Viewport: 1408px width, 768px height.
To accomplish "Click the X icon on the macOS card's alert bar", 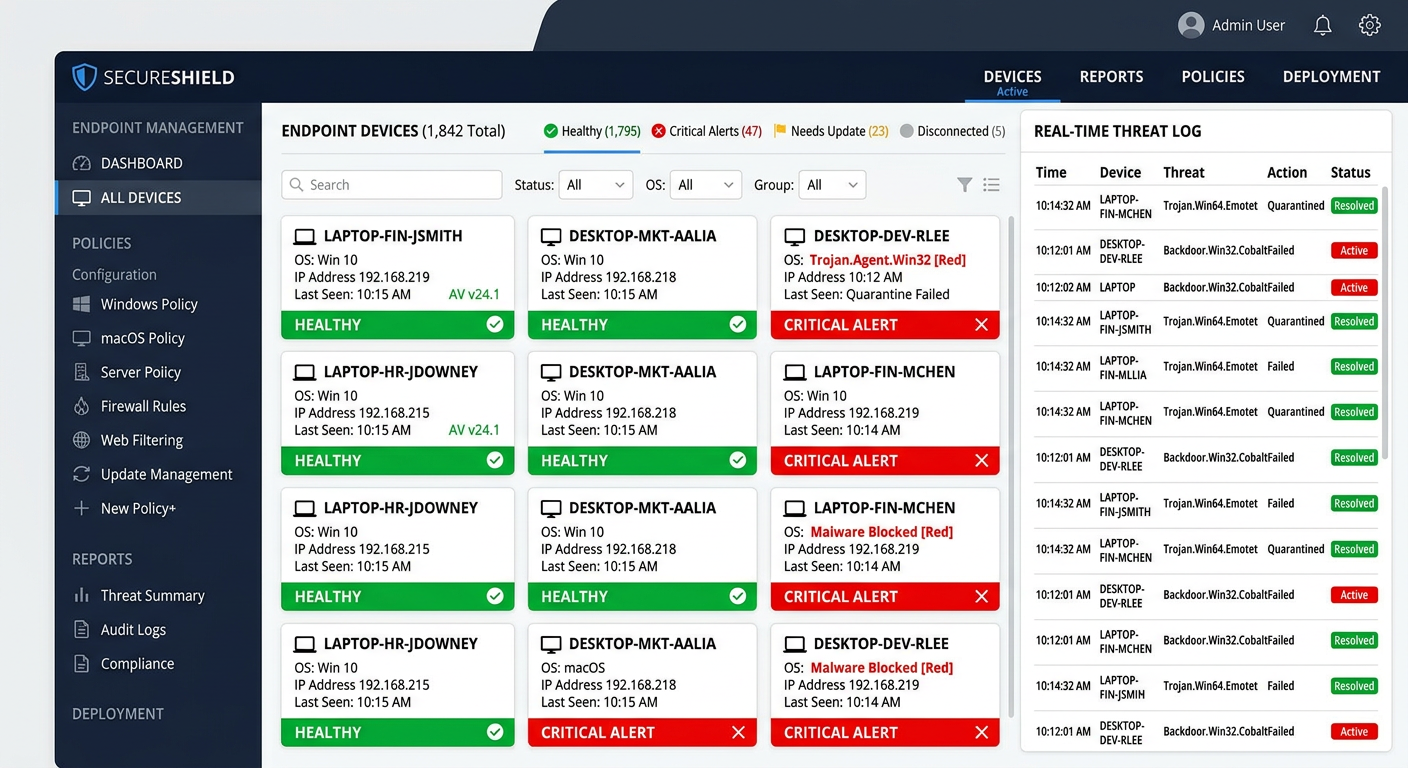I will (738, 732).
